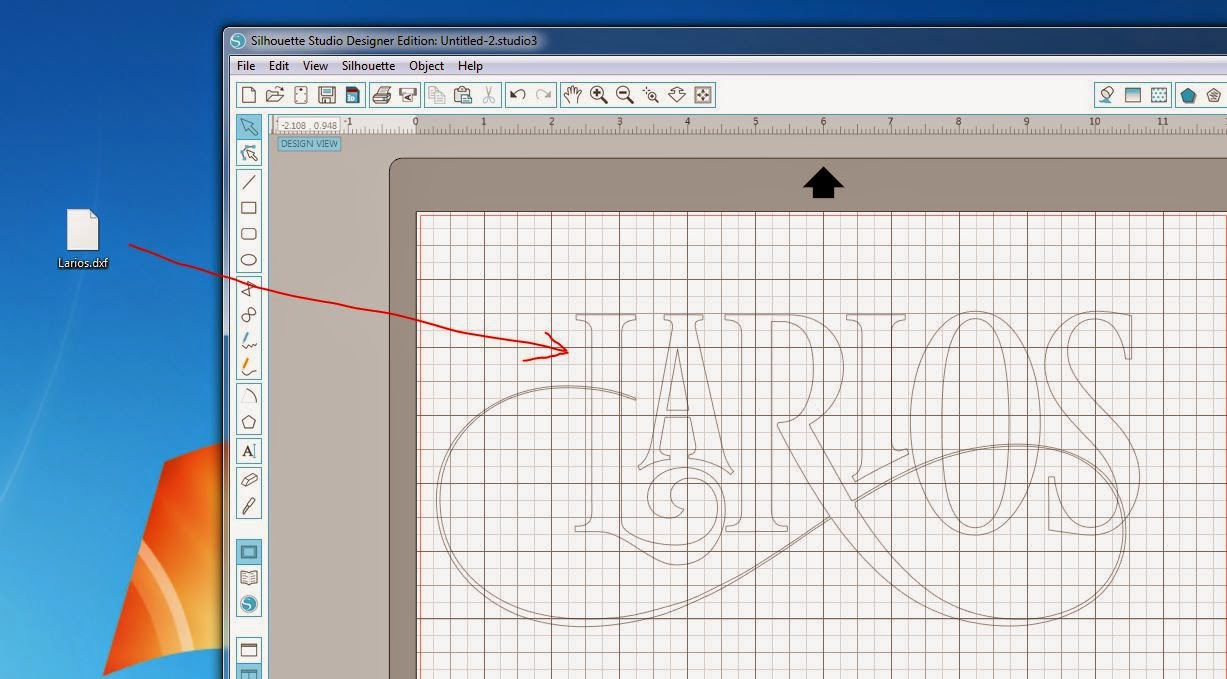
Task: Click the window icon below the Store icon
Action: pyautogui.click(x=249, y=649)
